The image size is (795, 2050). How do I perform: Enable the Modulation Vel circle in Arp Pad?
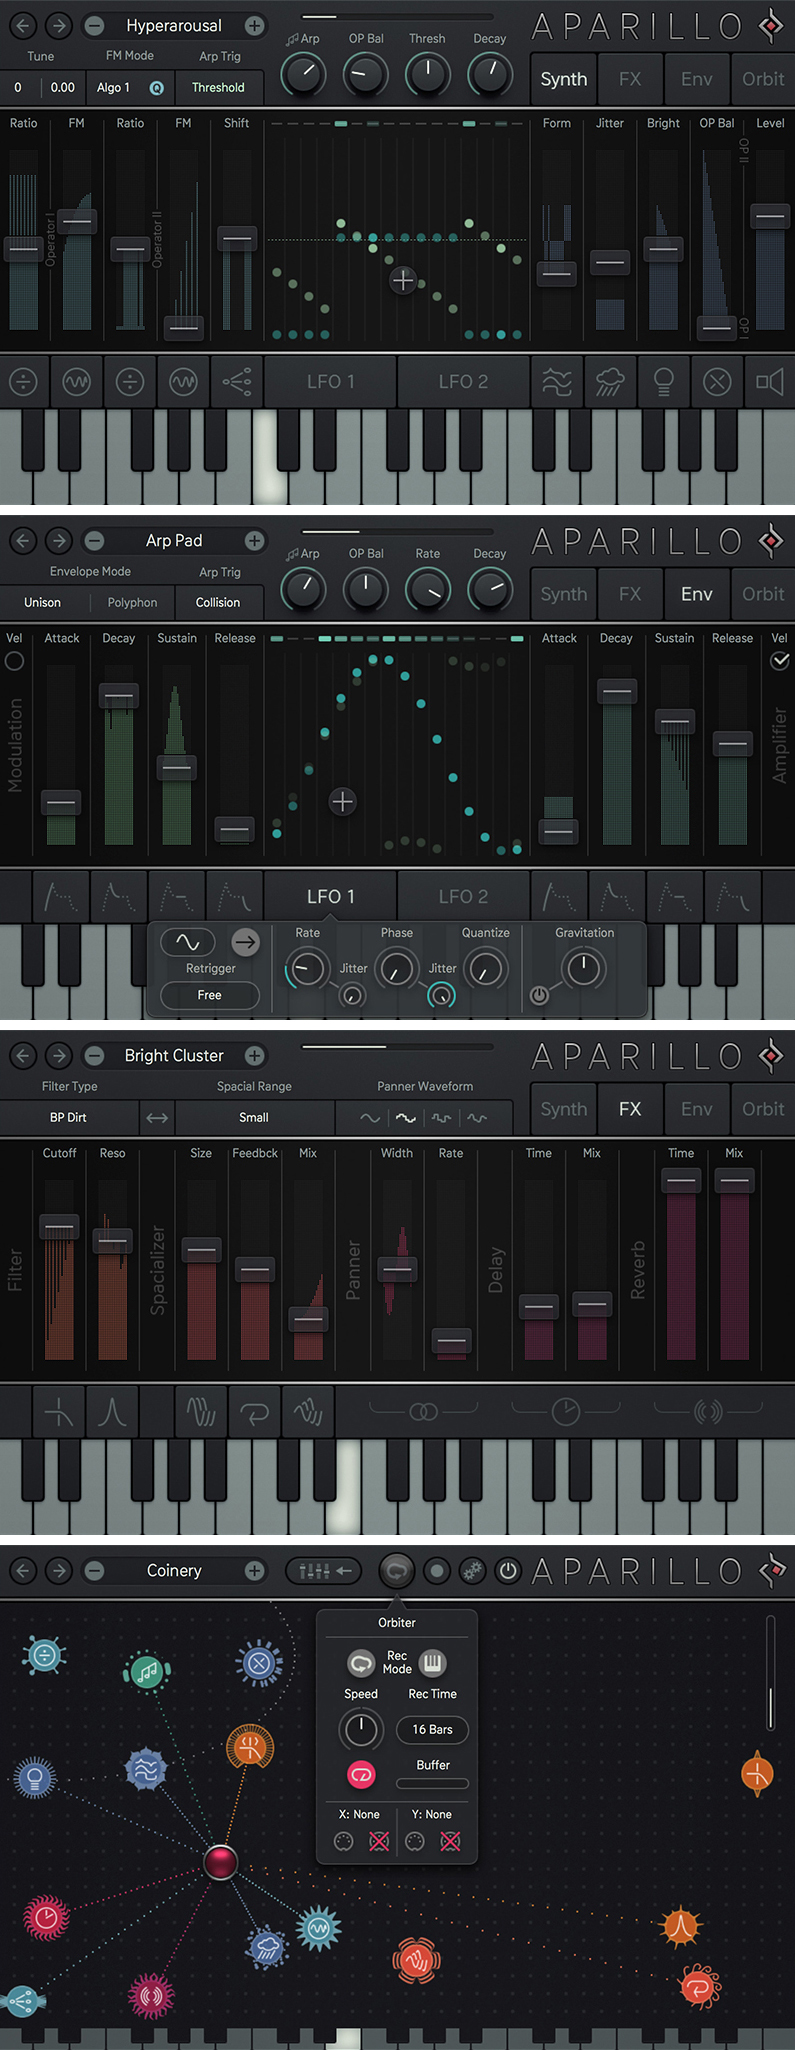coord(14,661)
